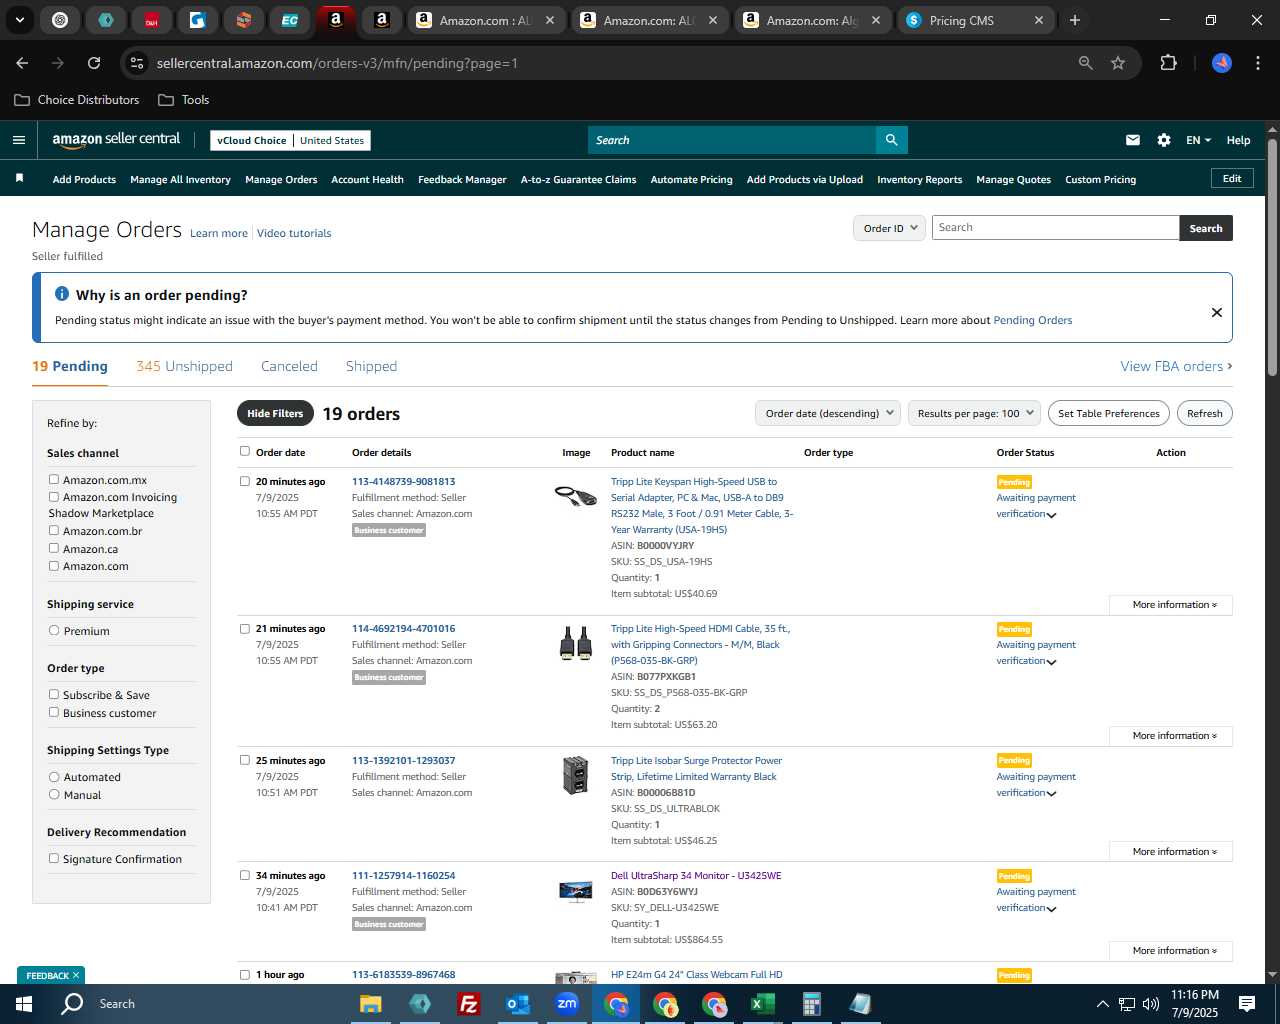This screenshot has width=1280, height=1024.
Task: Open the browser extensions puzzle icon
Action: [1168, 63]
